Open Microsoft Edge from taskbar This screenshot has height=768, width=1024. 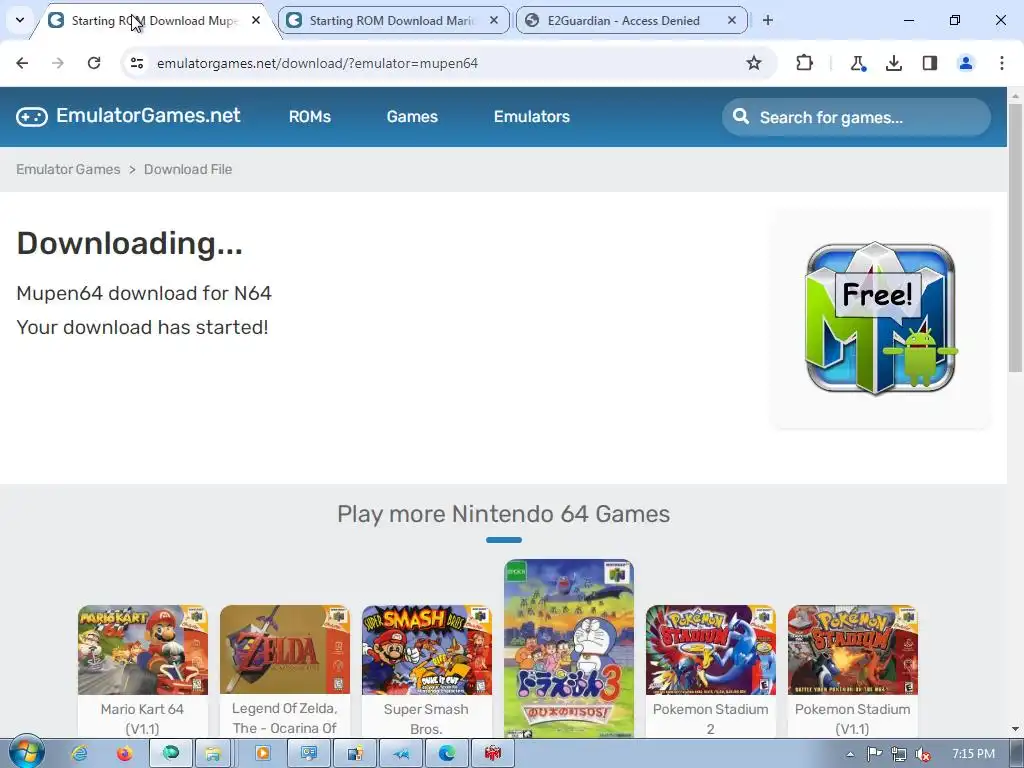coord(447,754)
